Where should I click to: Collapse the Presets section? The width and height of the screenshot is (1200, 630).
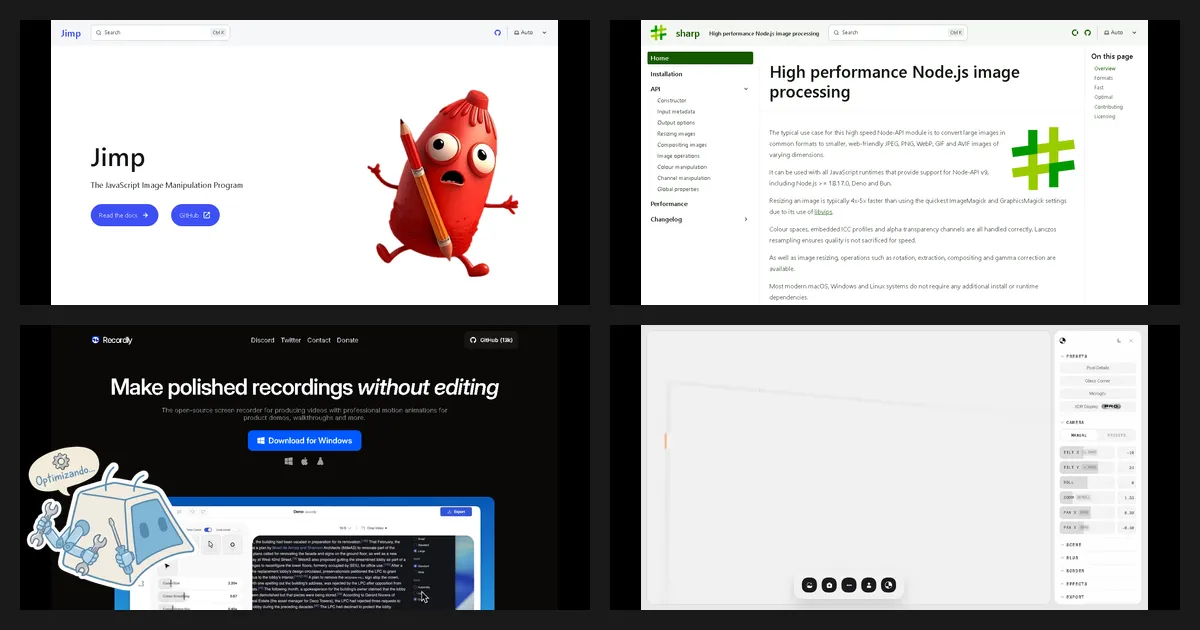click(1076, 356)
